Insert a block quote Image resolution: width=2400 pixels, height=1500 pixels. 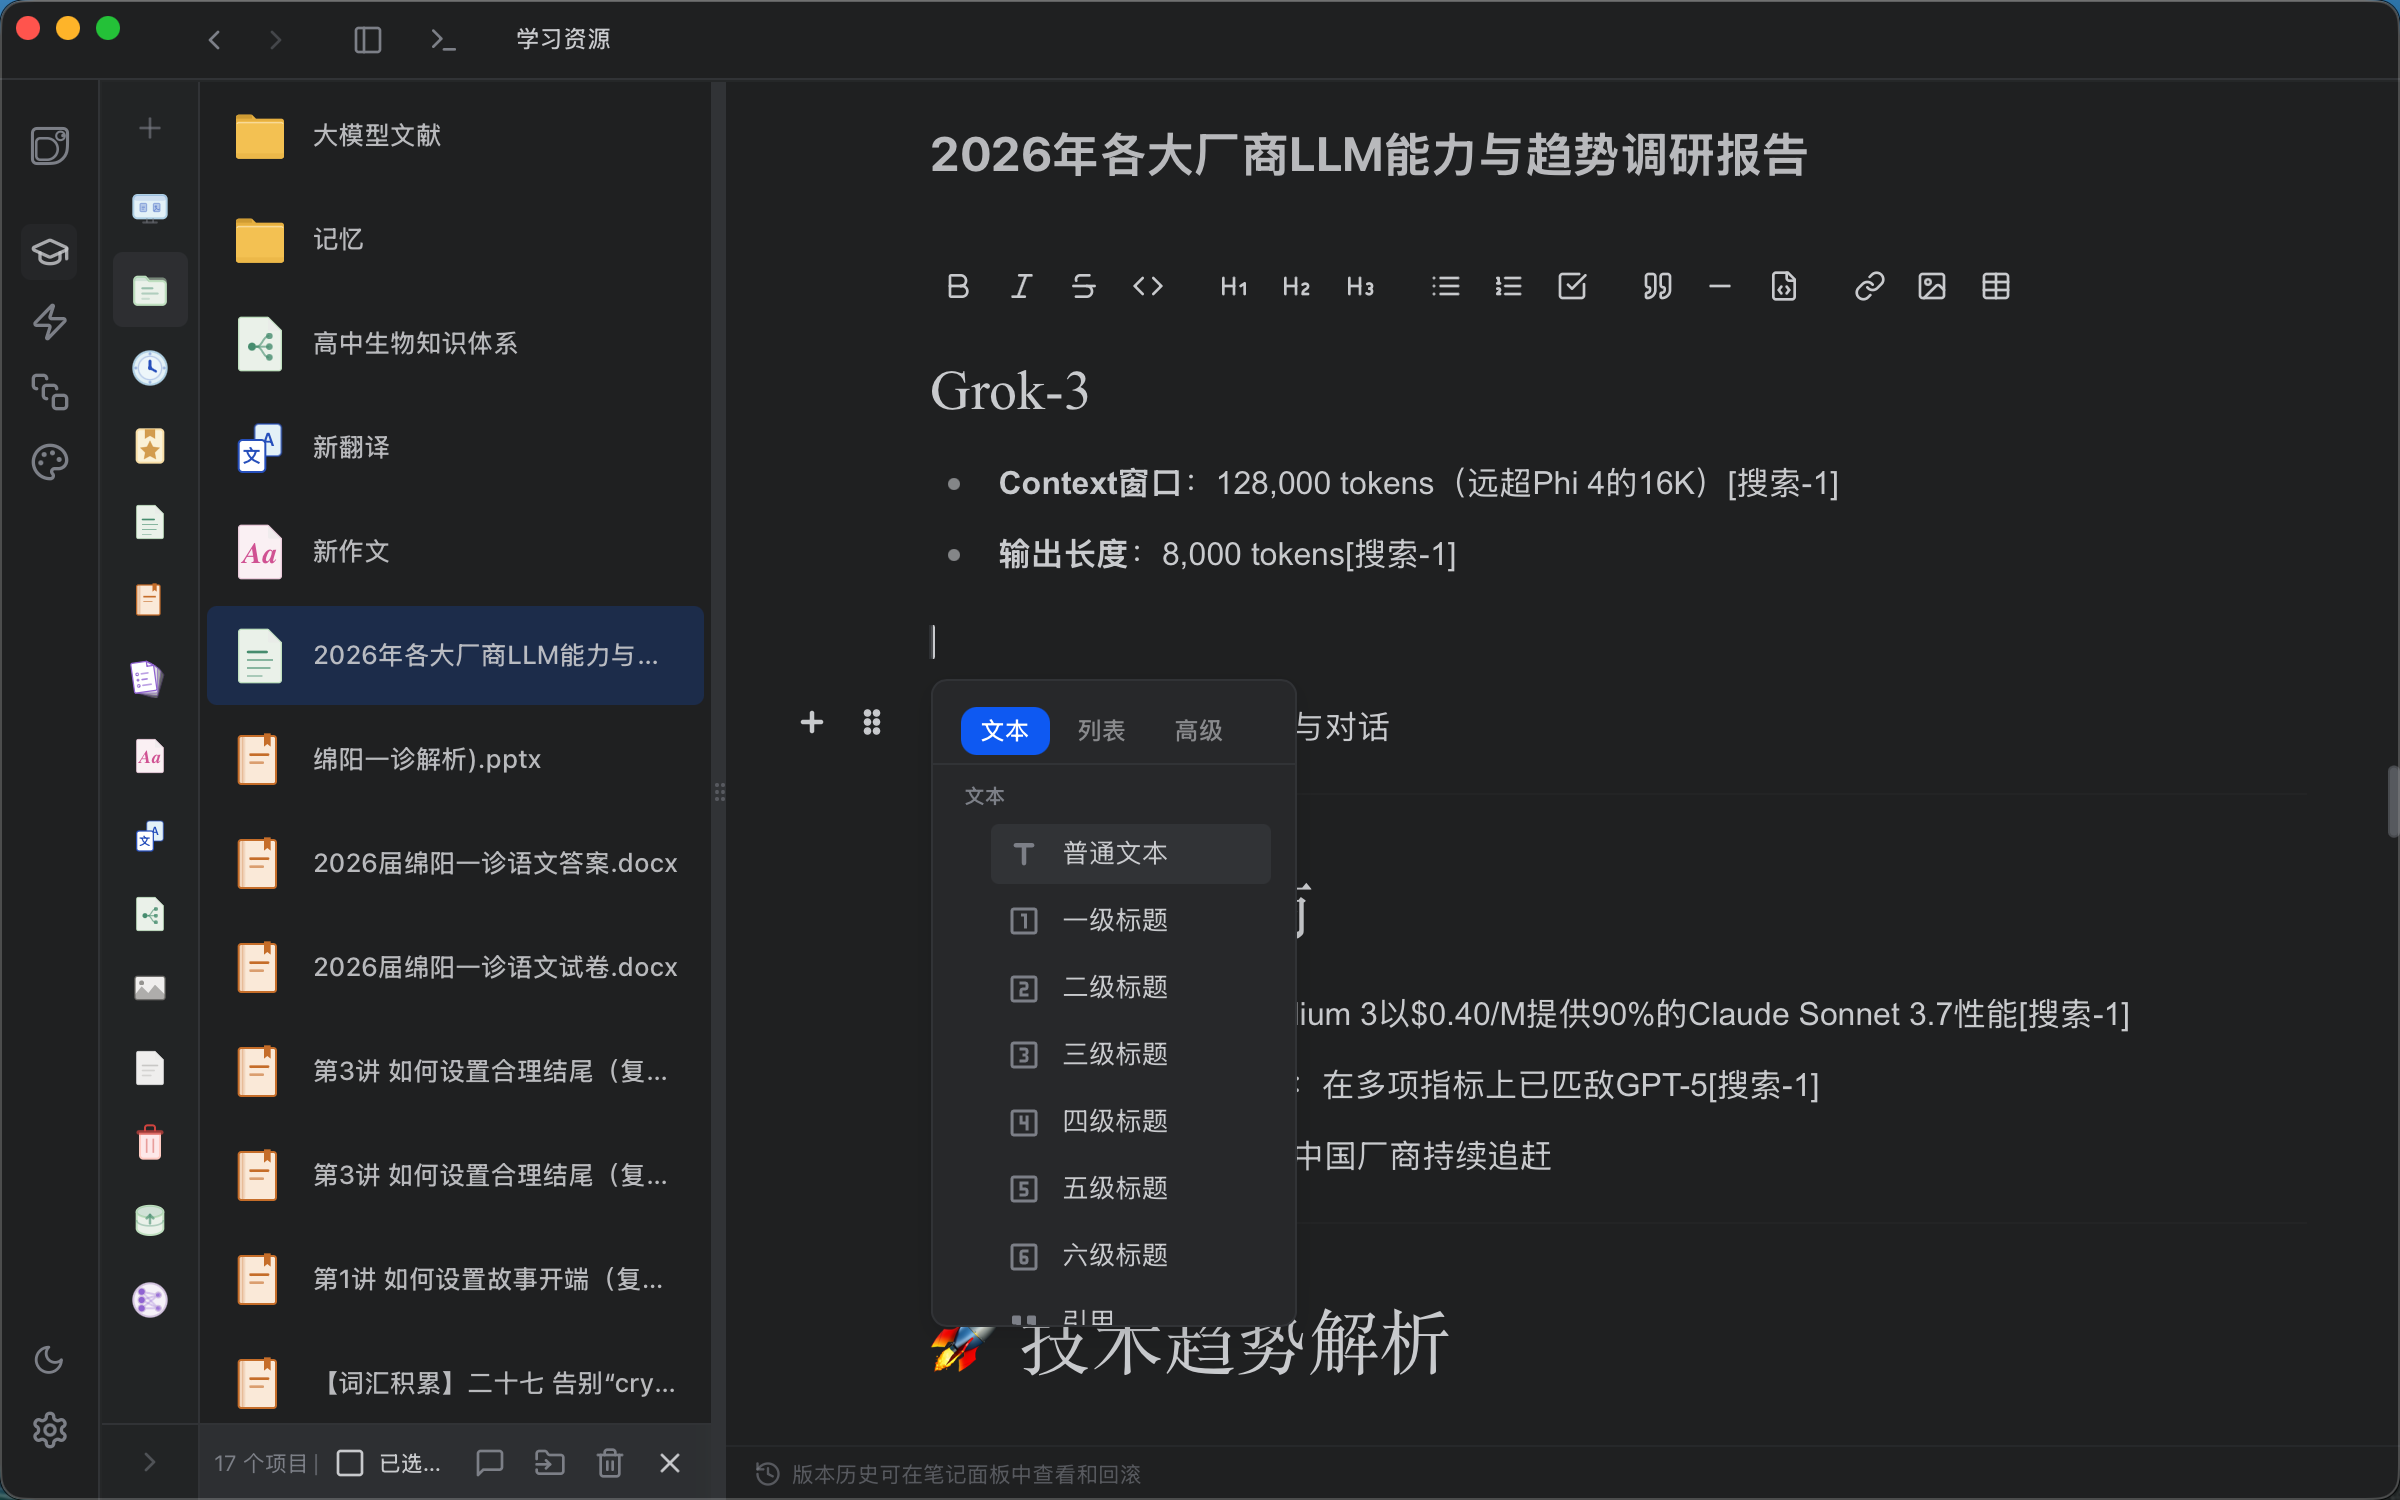pyautogui.click(x=1657, y=287)
